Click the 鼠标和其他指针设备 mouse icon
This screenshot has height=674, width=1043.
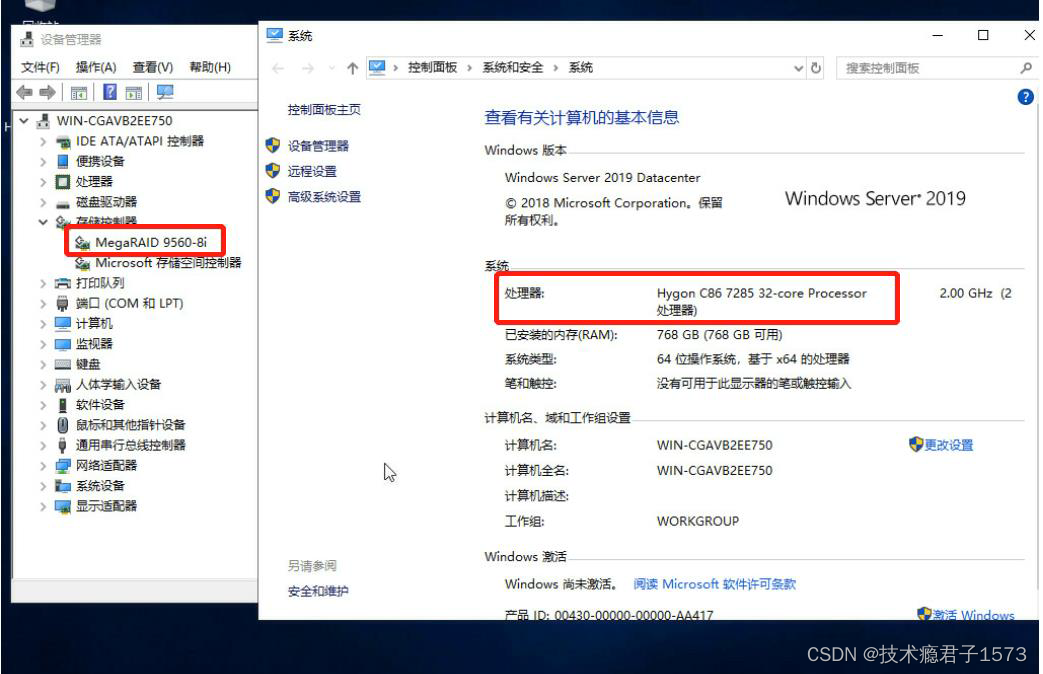click(x=63, y=425)
